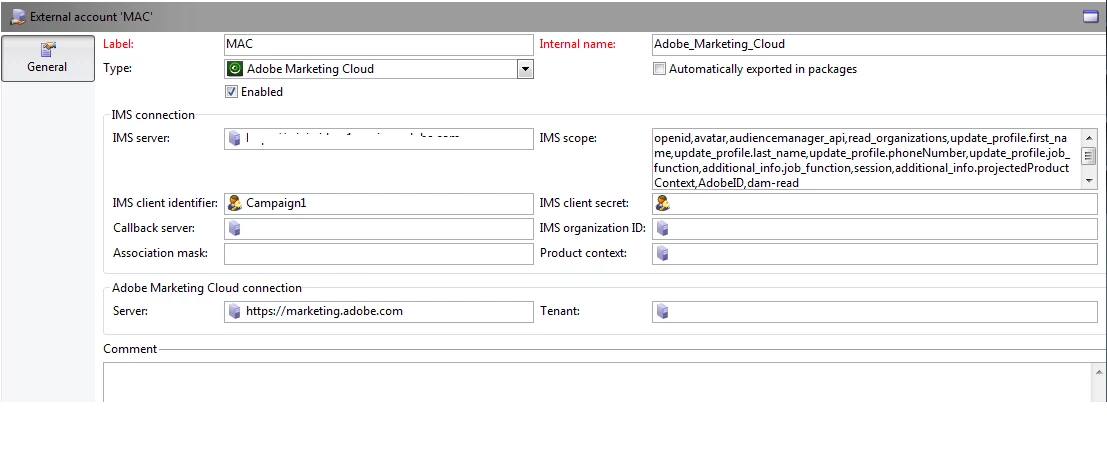Screen dimensions: 1107x460
Task: Click inside the Product context field
Action: (x=875, y=253)
